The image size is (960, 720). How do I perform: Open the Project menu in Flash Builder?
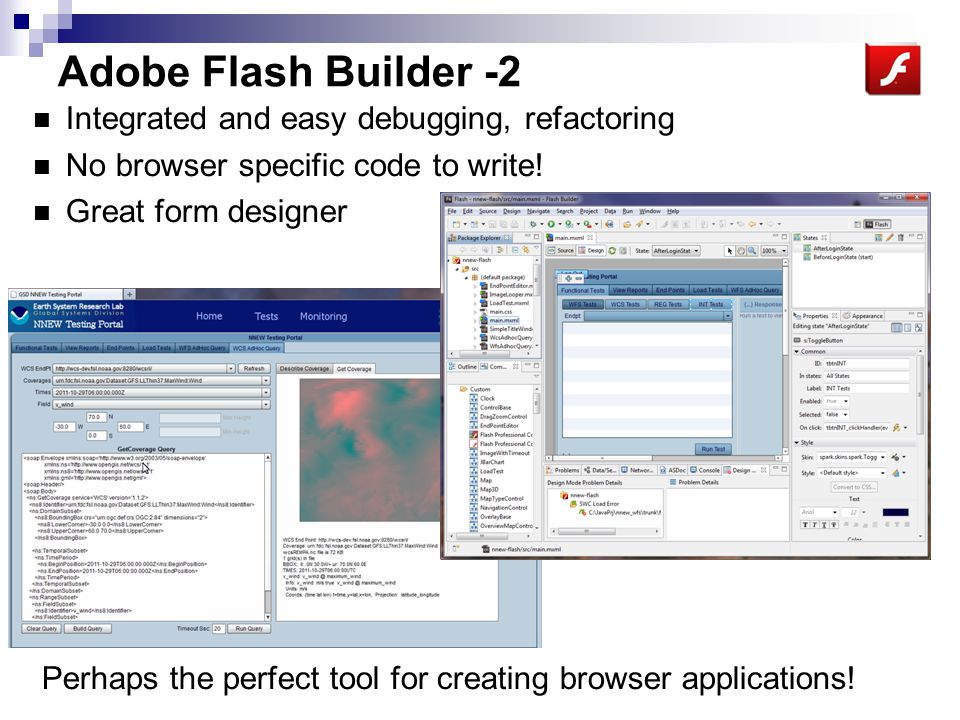(x=588, y=211)
